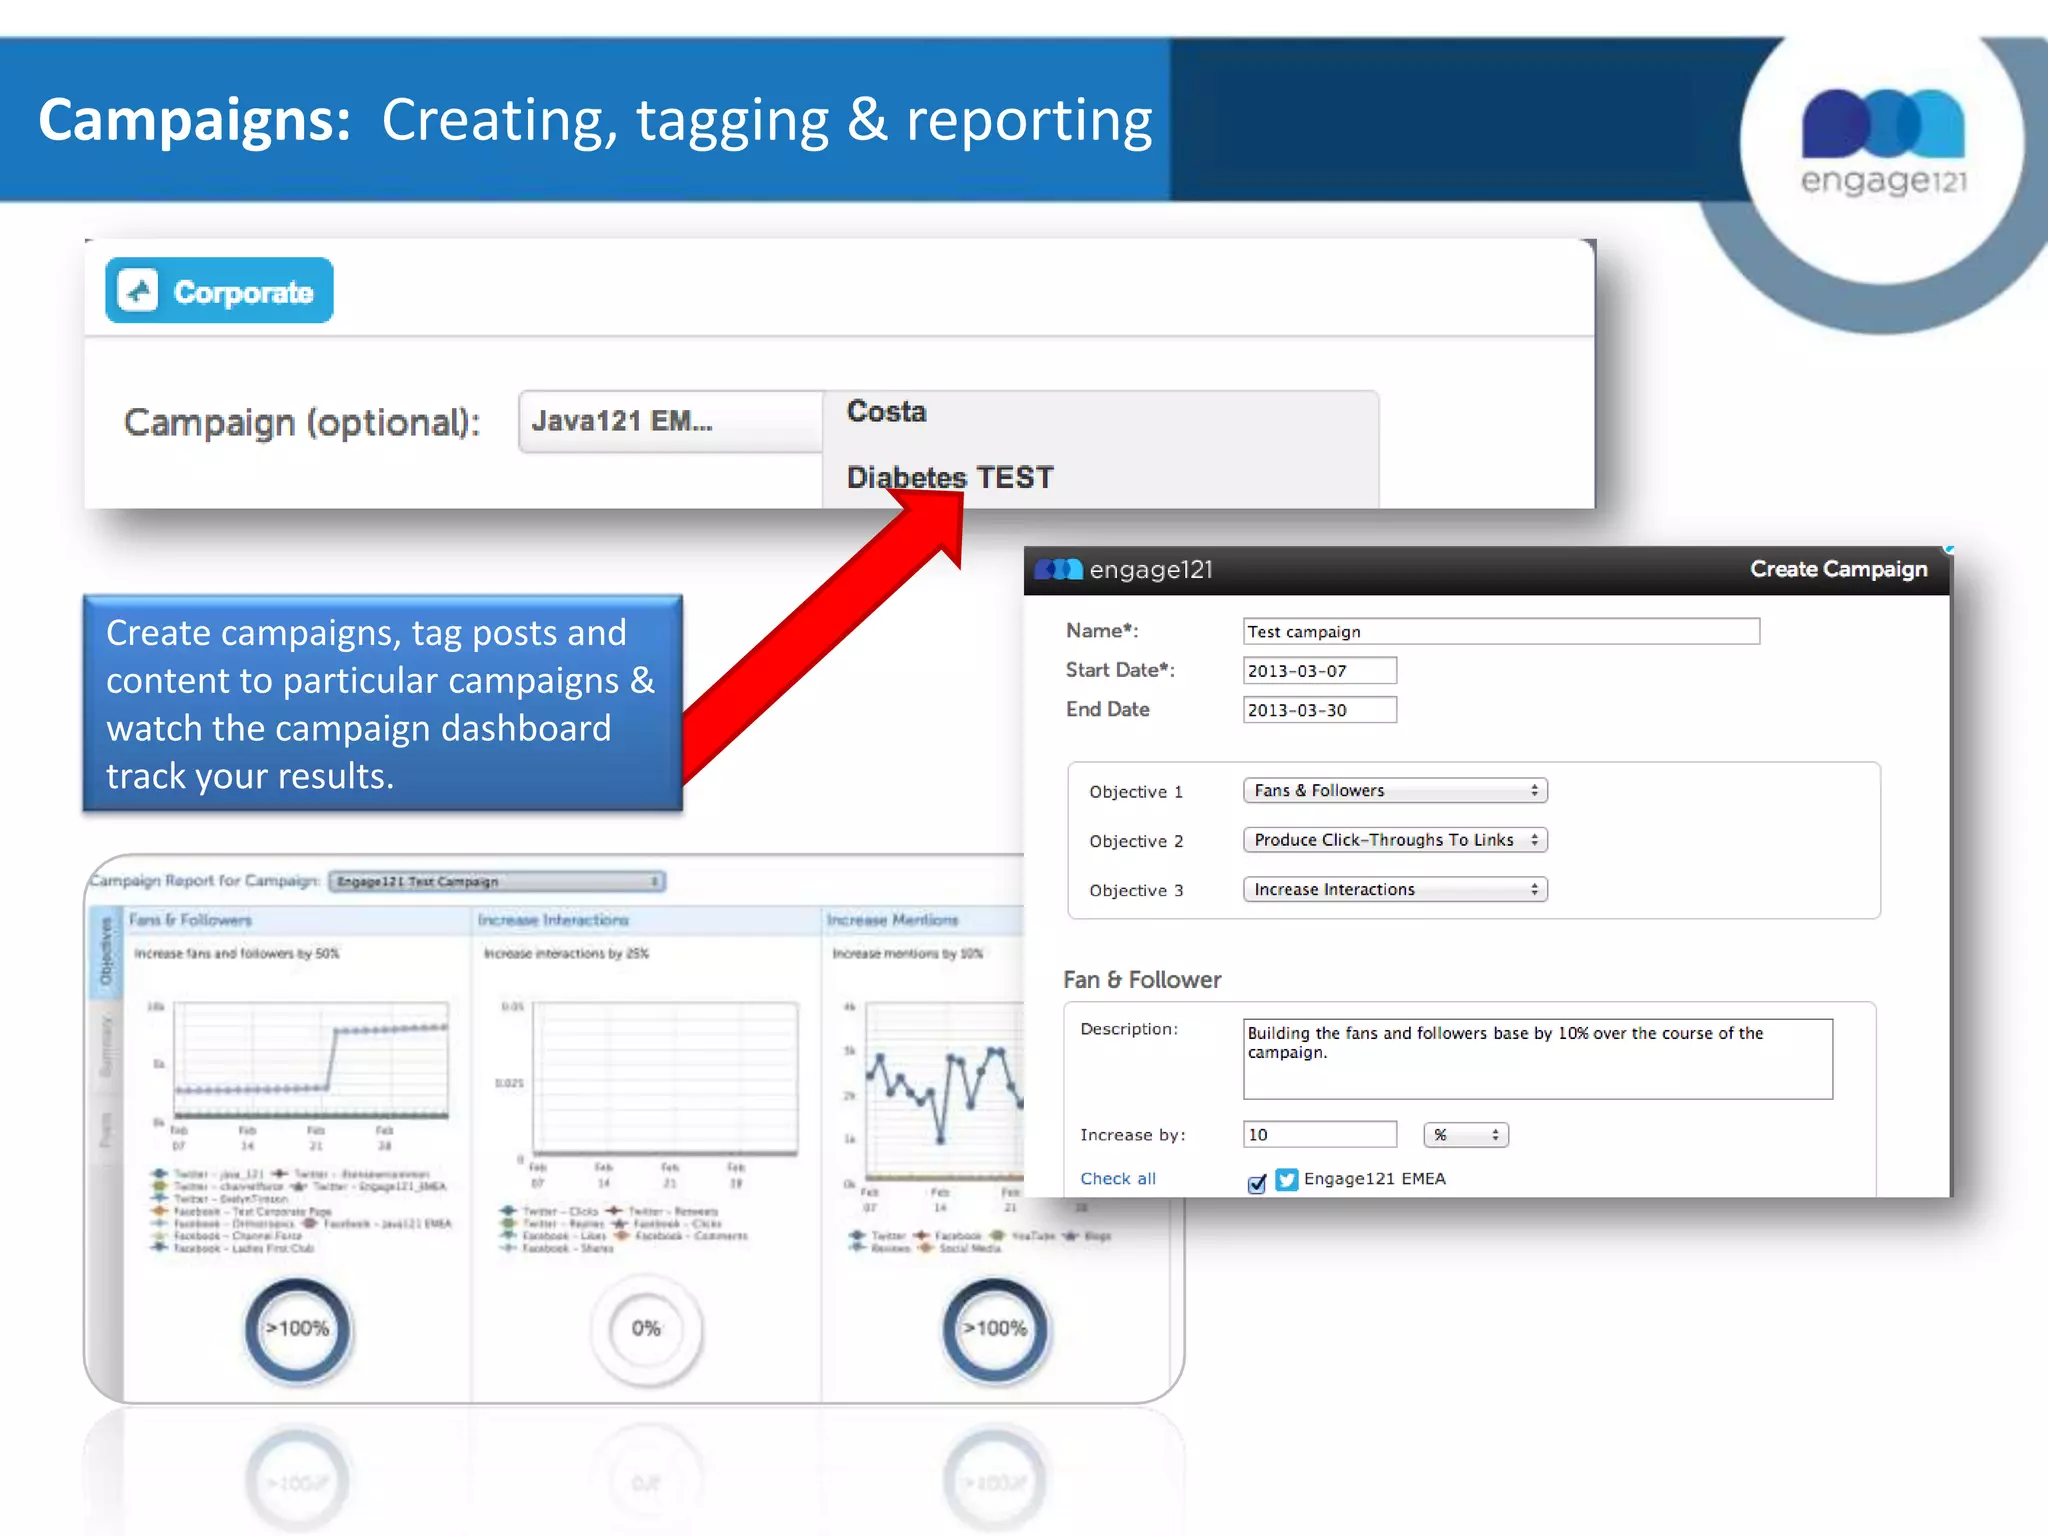Open the Objective 3 Increase Interactions dropdown
The height and width of the screenshot is (1536, 2048).
coord(1395,890)
